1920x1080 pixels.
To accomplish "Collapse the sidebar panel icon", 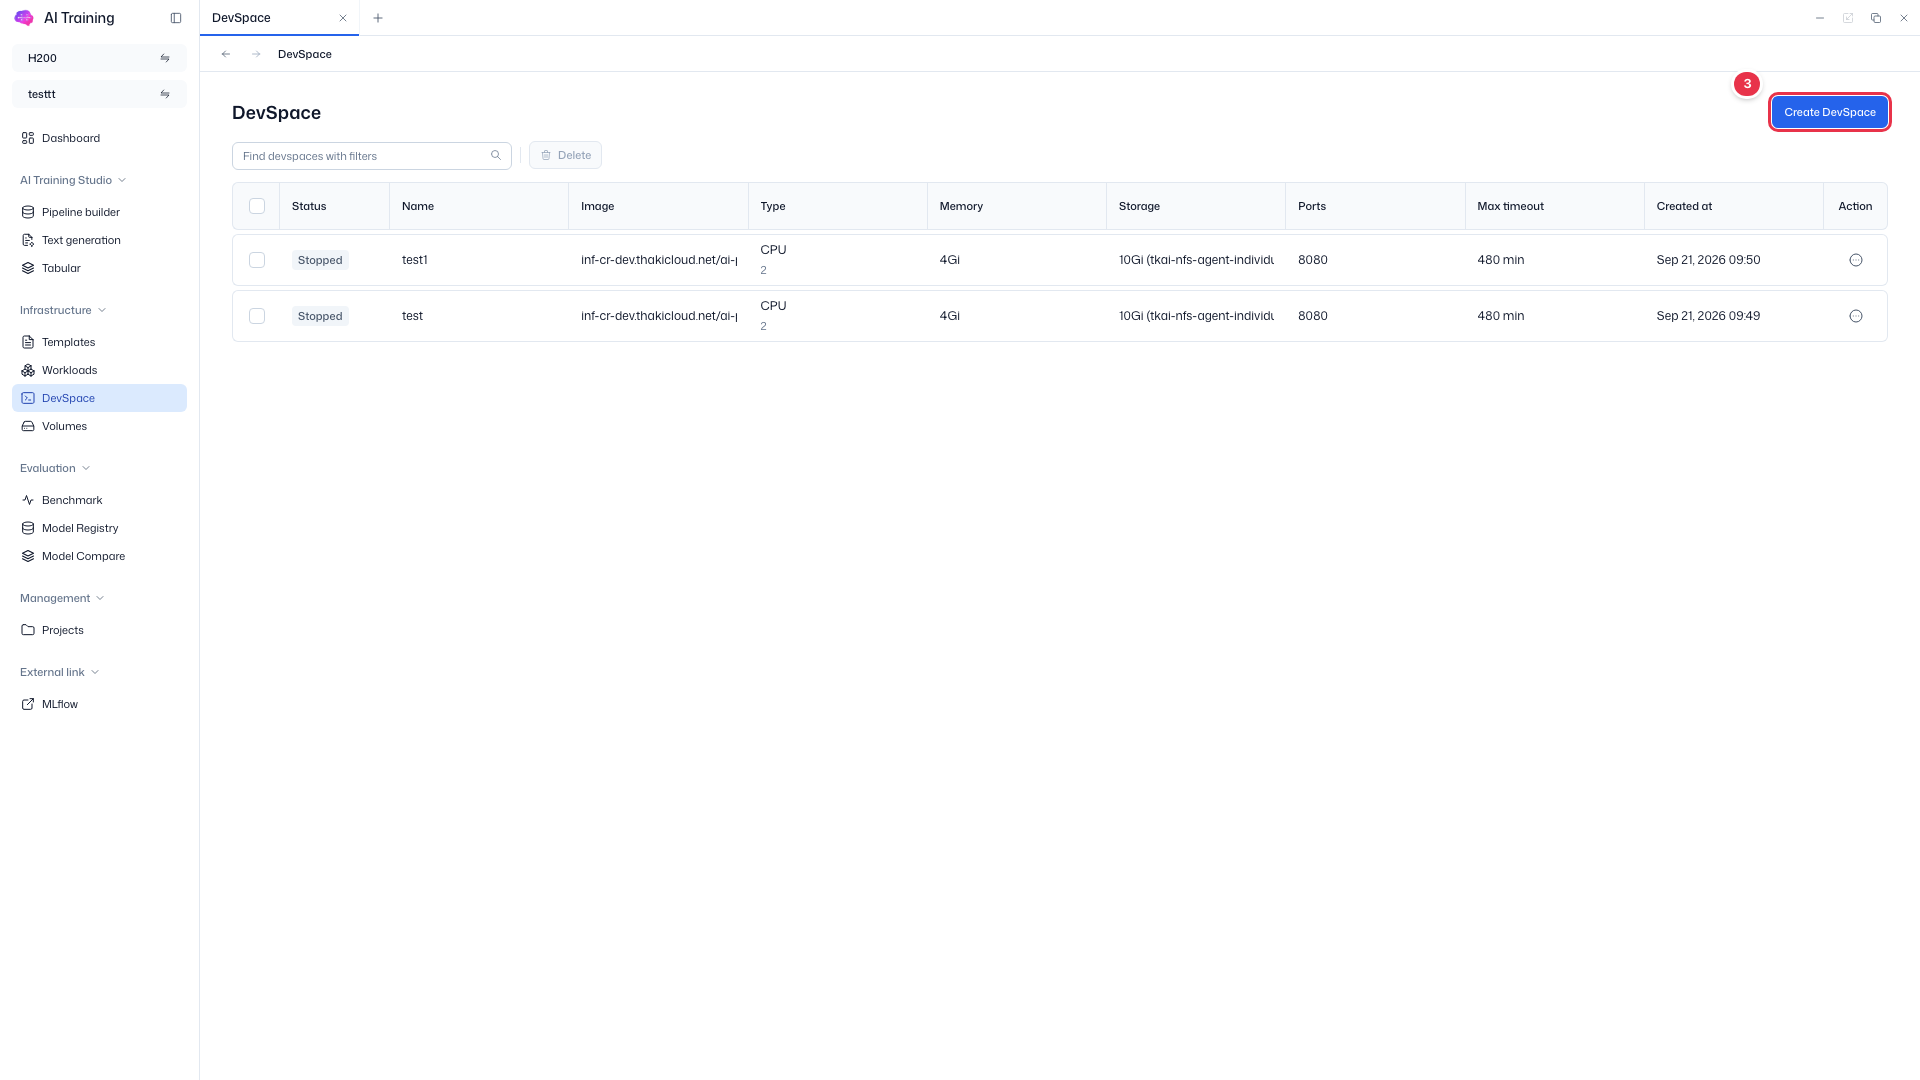I will click(176, 18).
